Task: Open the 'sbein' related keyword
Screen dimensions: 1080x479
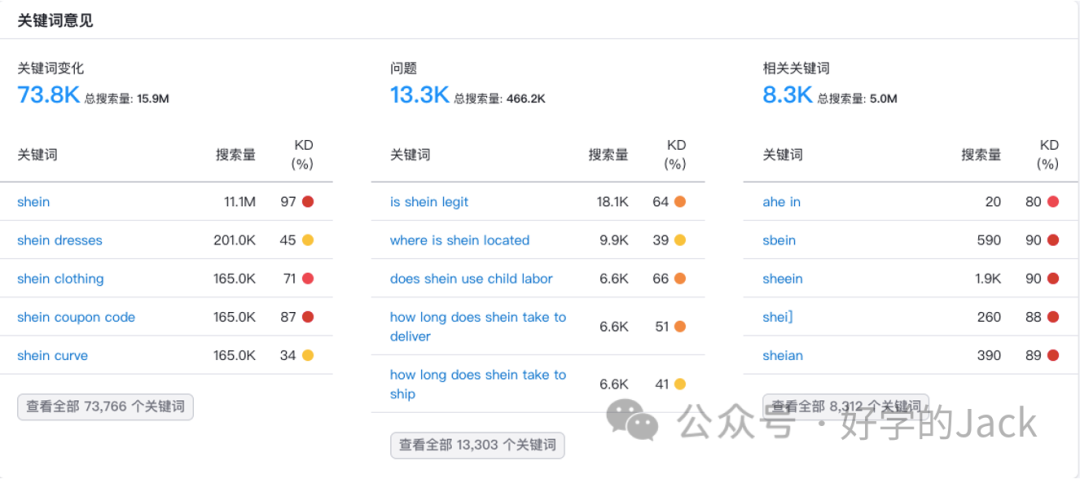Action: [779, 241]
